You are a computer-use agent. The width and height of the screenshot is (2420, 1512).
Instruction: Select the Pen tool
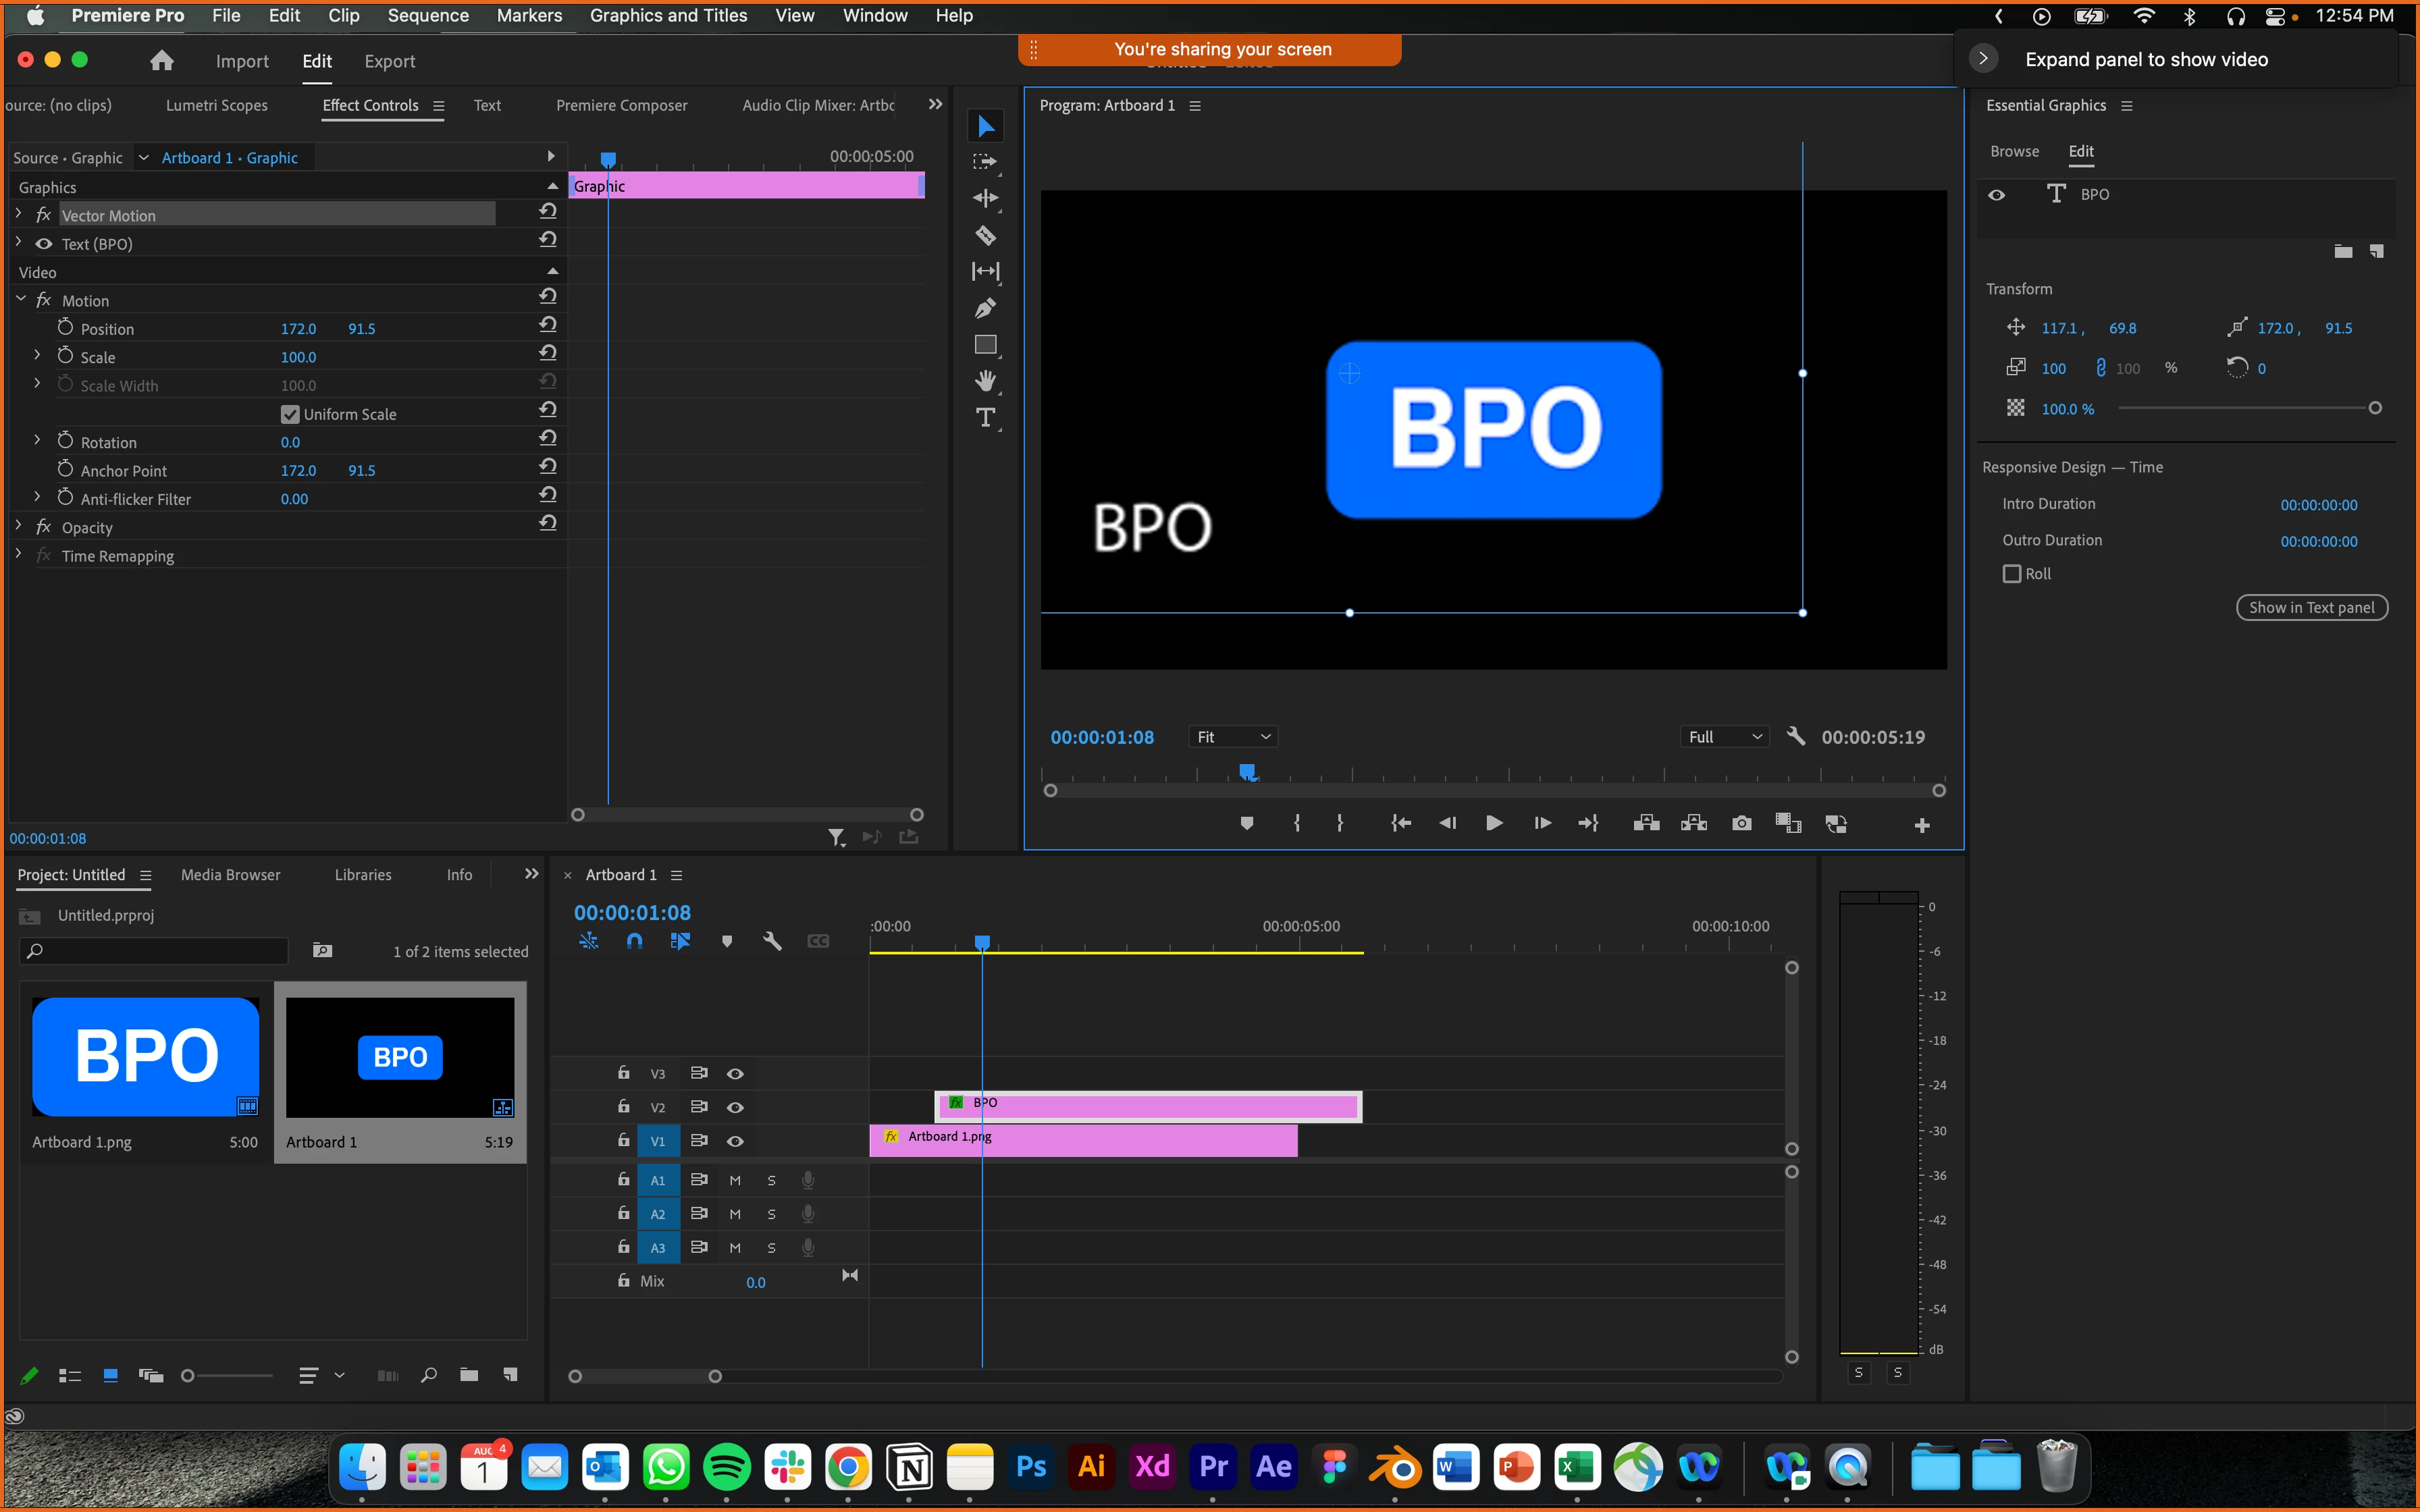pos(985,308)
